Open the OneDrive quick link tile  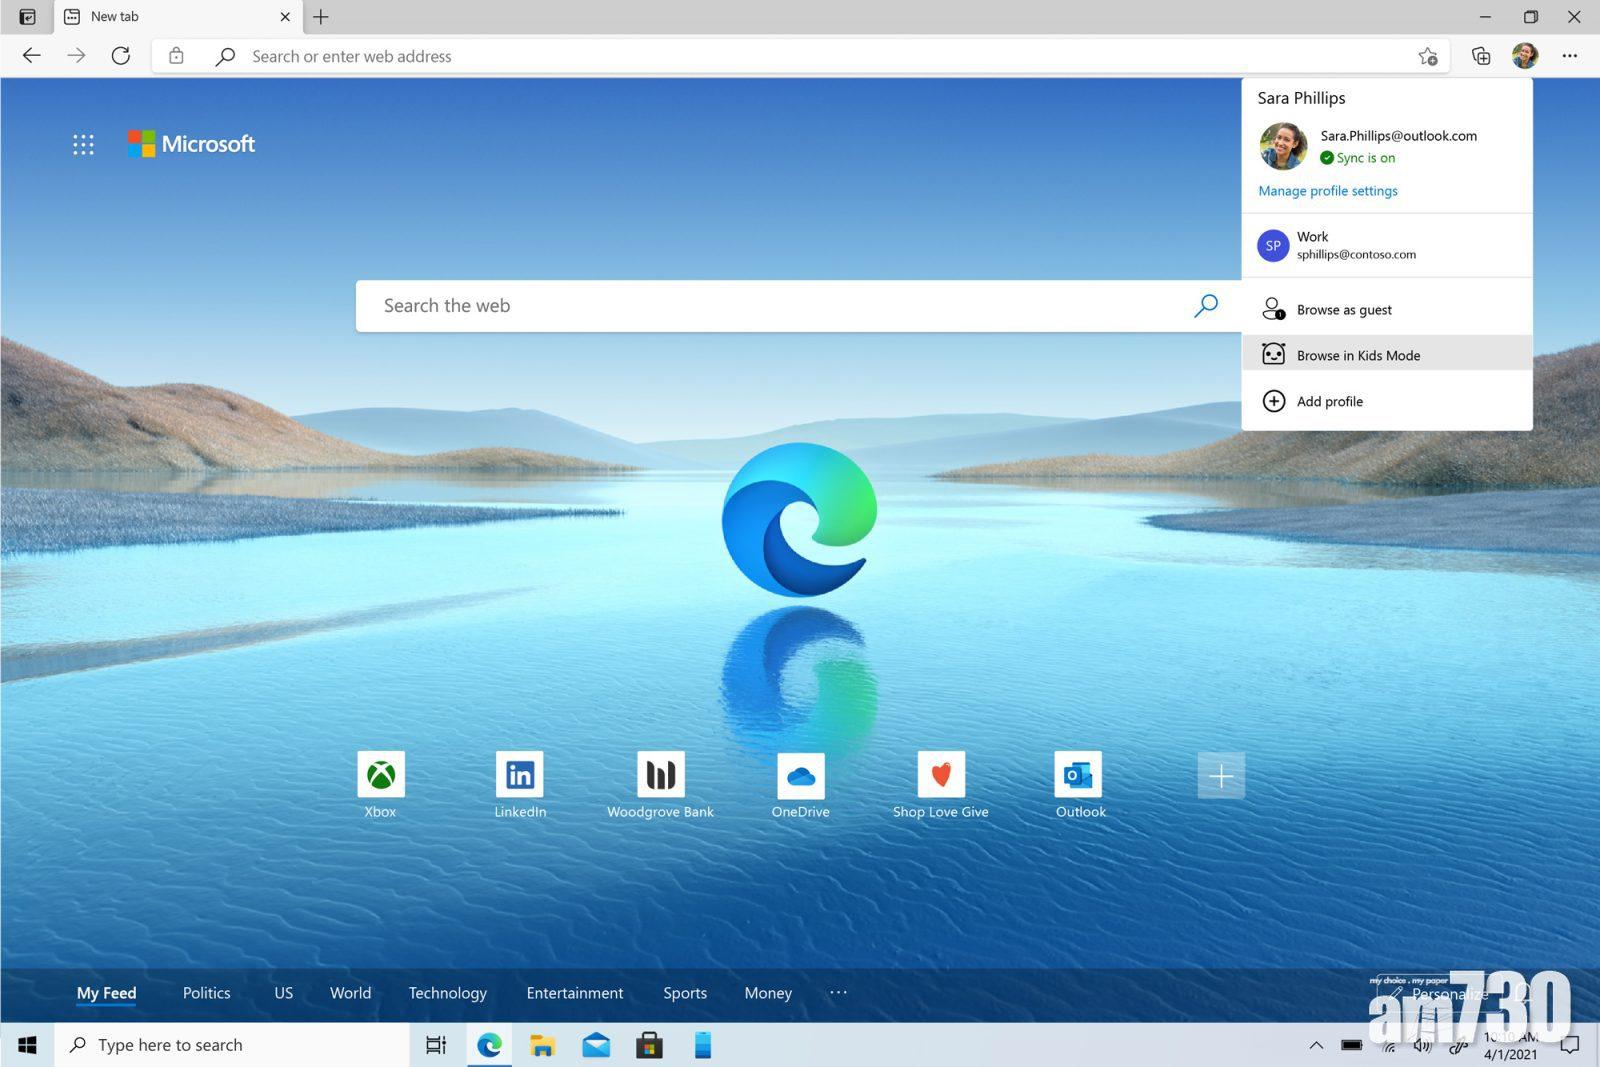[x=800, y=775]
